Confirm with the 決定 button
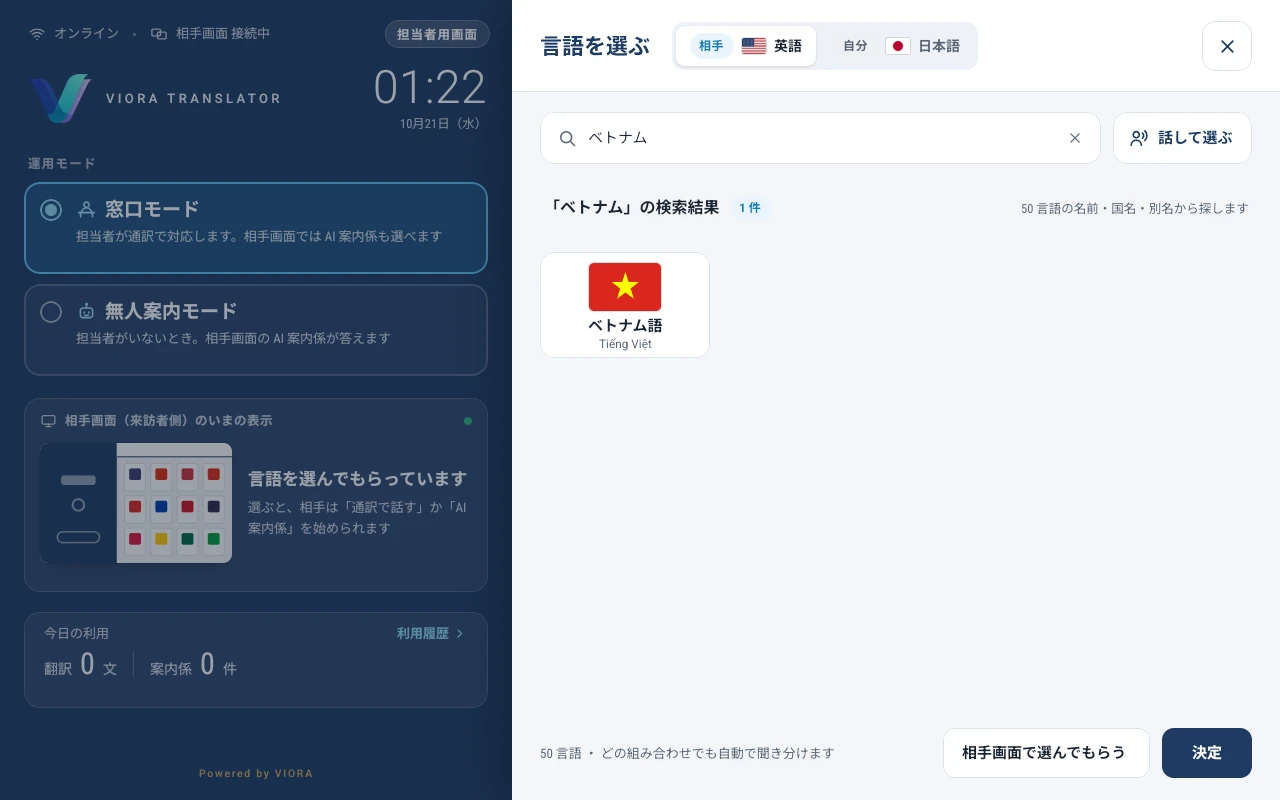This screenshot has width=1280, height=800. coord(1207,753)
